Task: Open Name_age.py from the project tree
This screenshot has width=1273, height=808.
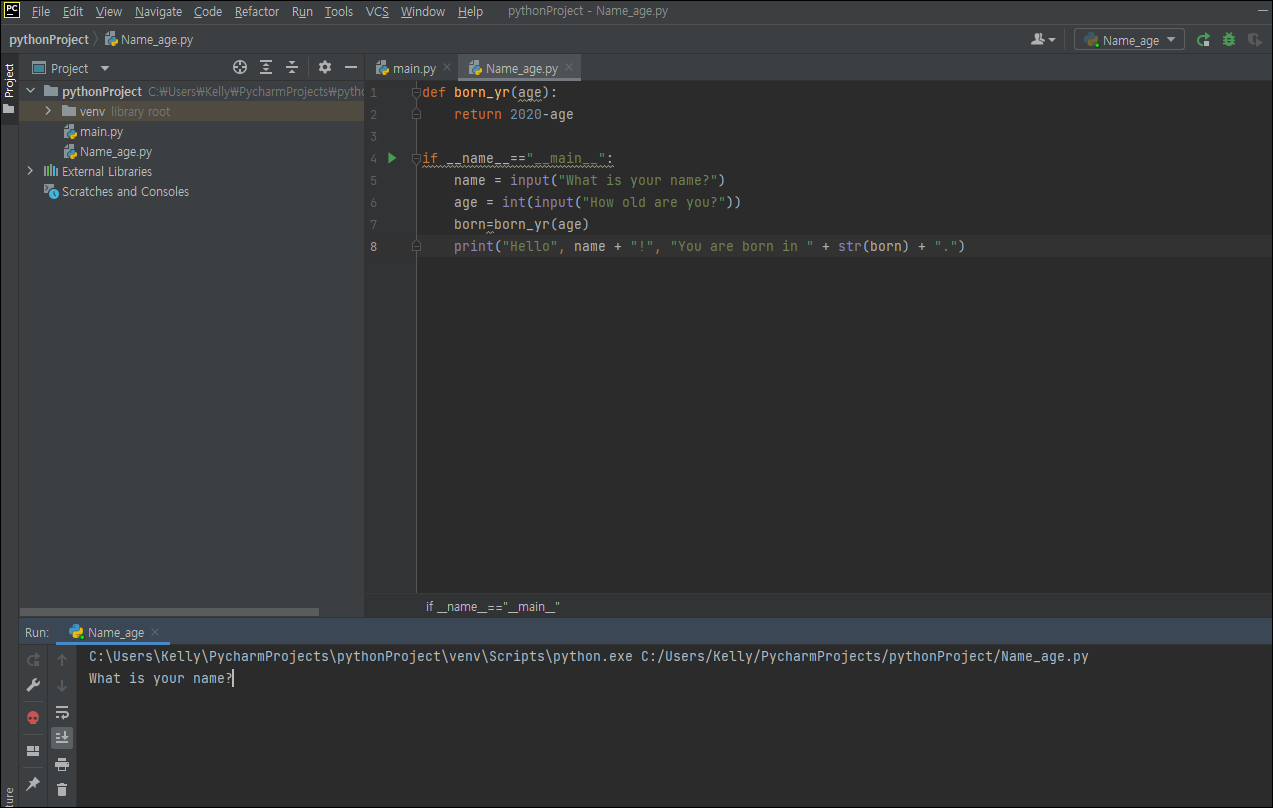Action: point(115,152)
